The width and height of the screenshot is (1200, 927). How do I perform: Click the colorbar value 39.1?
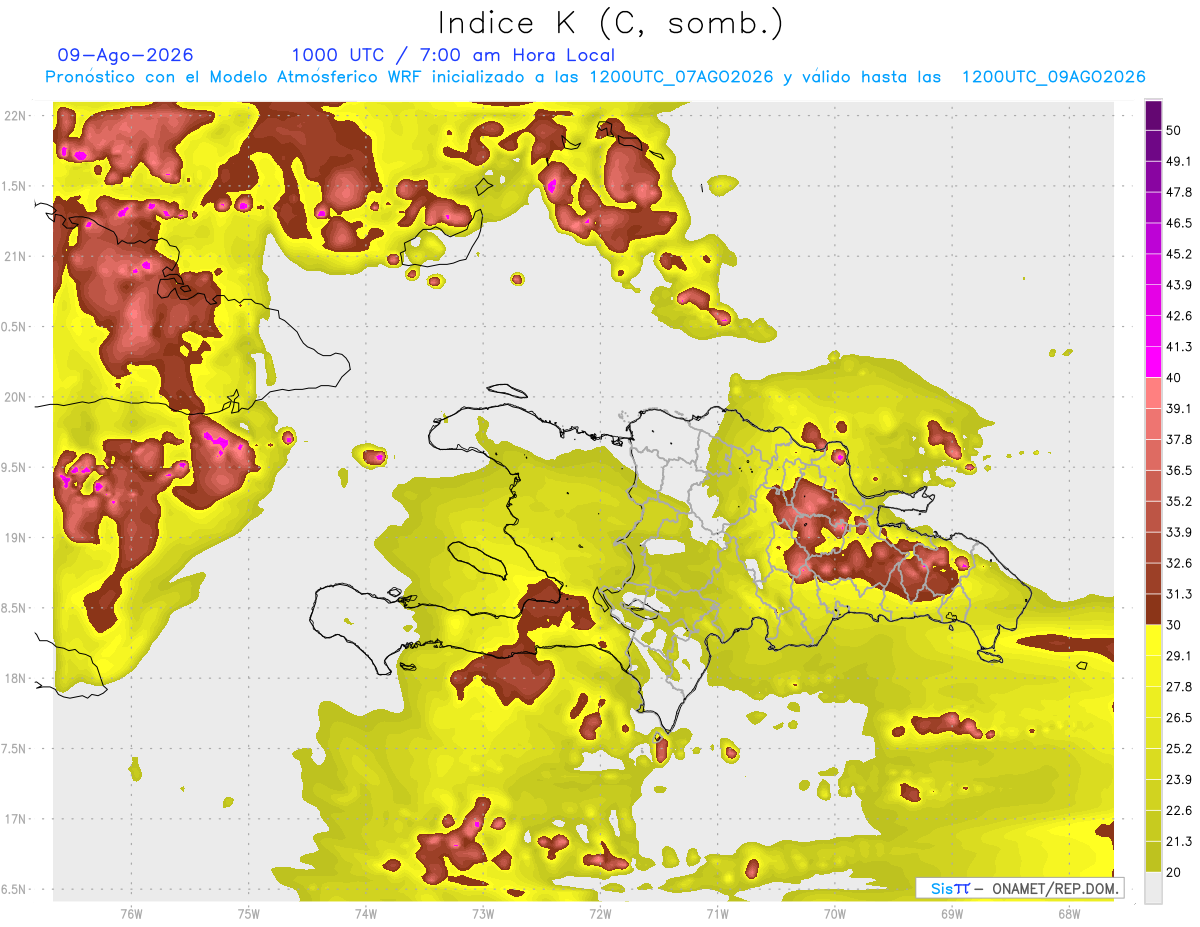tap(1179, 408)
